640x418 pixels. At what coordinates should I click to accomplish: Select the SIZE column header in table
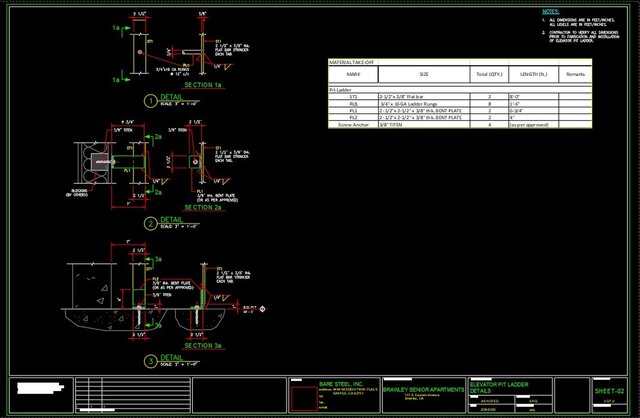tap(423, 74)
